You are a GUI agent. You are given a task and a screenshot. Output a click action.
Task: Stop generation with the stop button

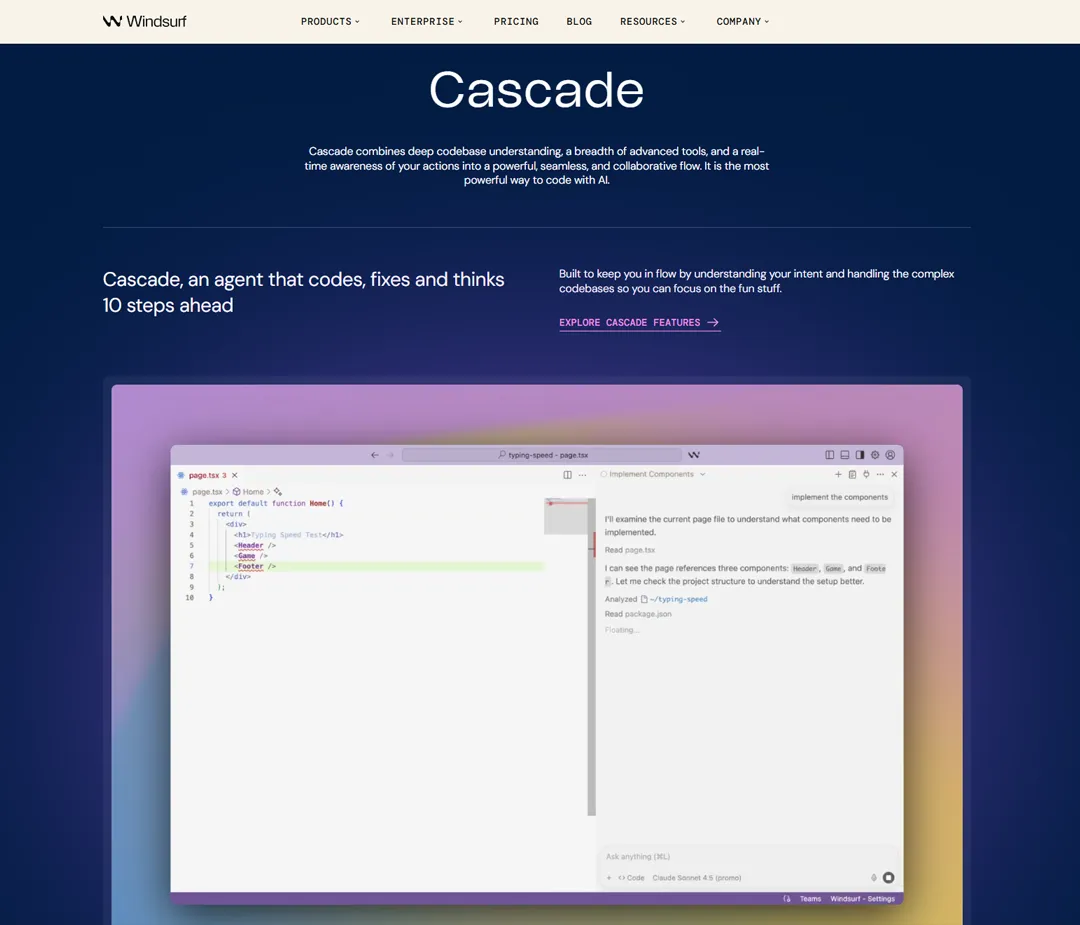point(889,877)
